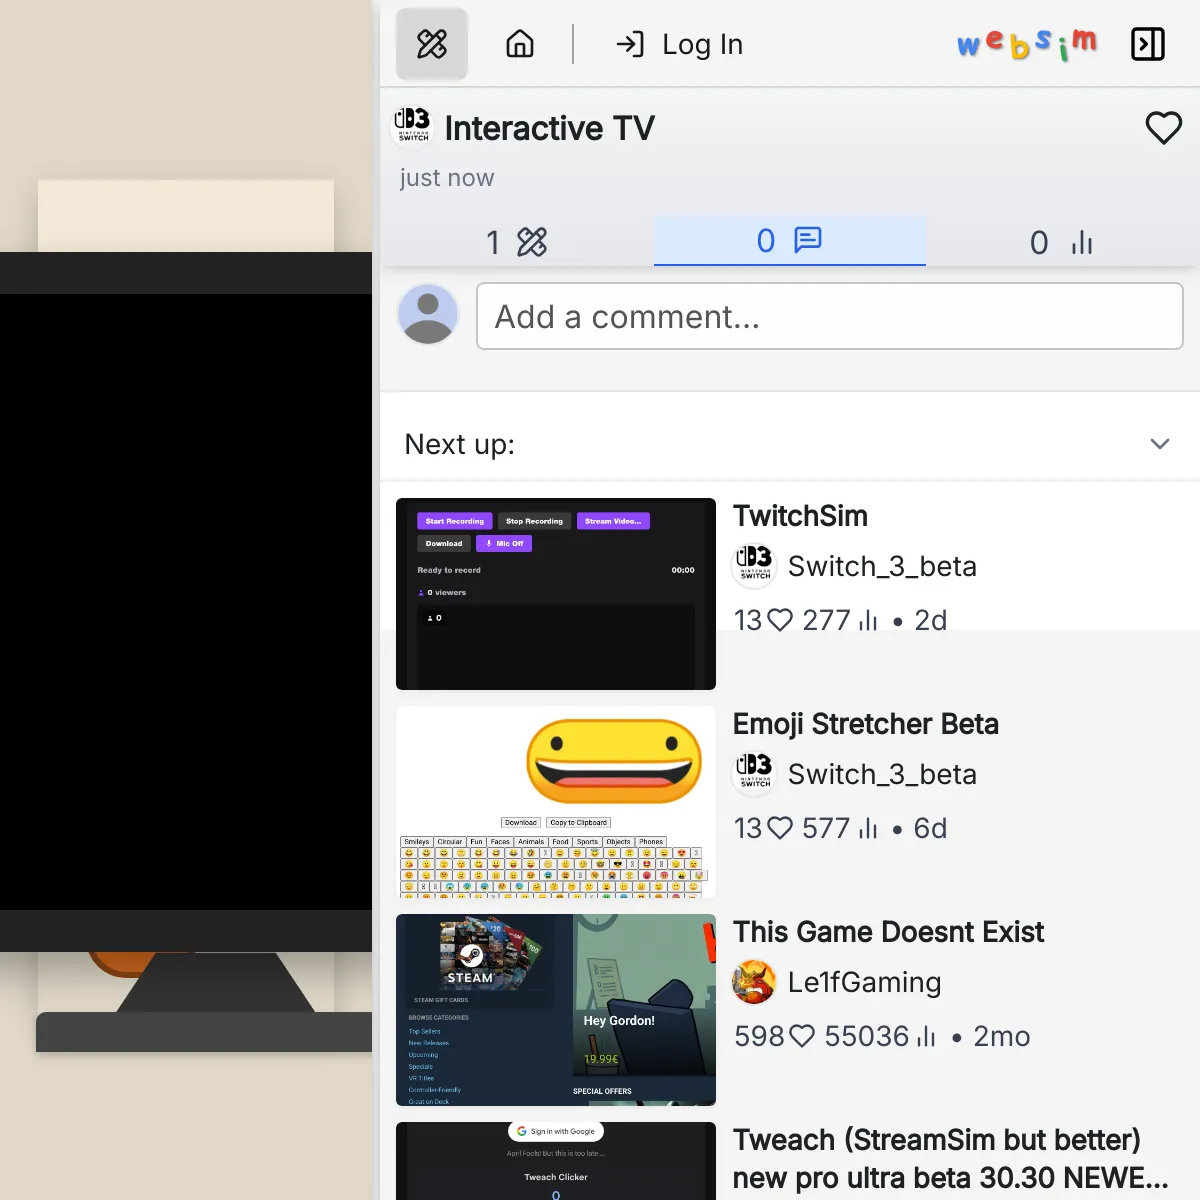Open the Emoji Stretcher Beta title link
The height and width of the screenshot is (1200, 1200).
click(x=866, y=724)
